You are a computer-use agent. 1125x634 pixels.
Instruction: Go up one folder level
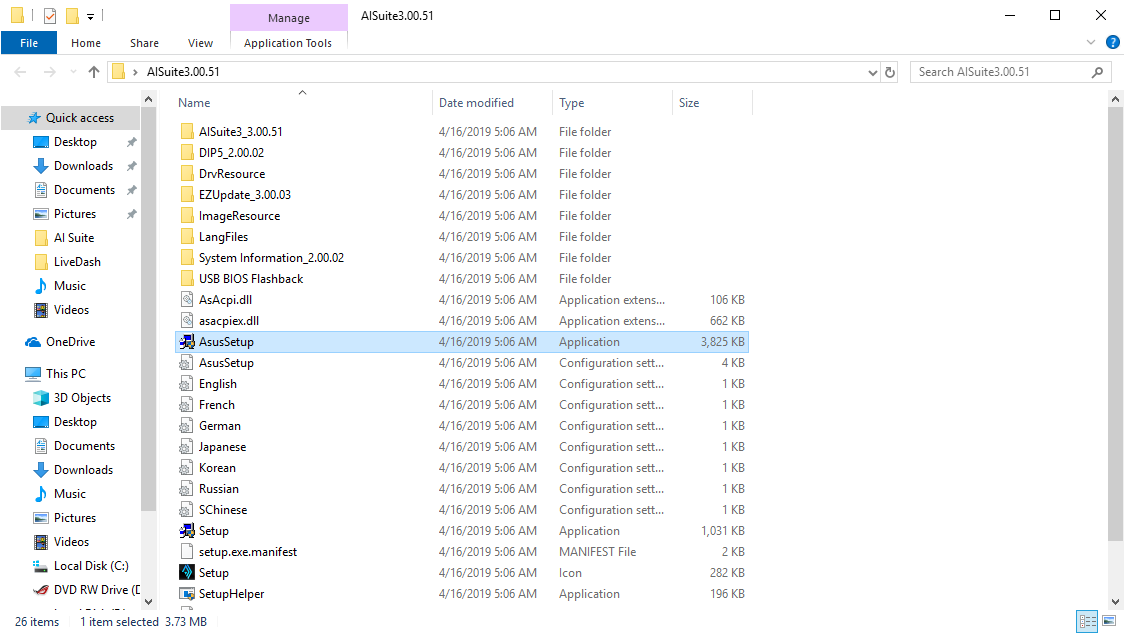pyautogui.click(x=94, y=72)
